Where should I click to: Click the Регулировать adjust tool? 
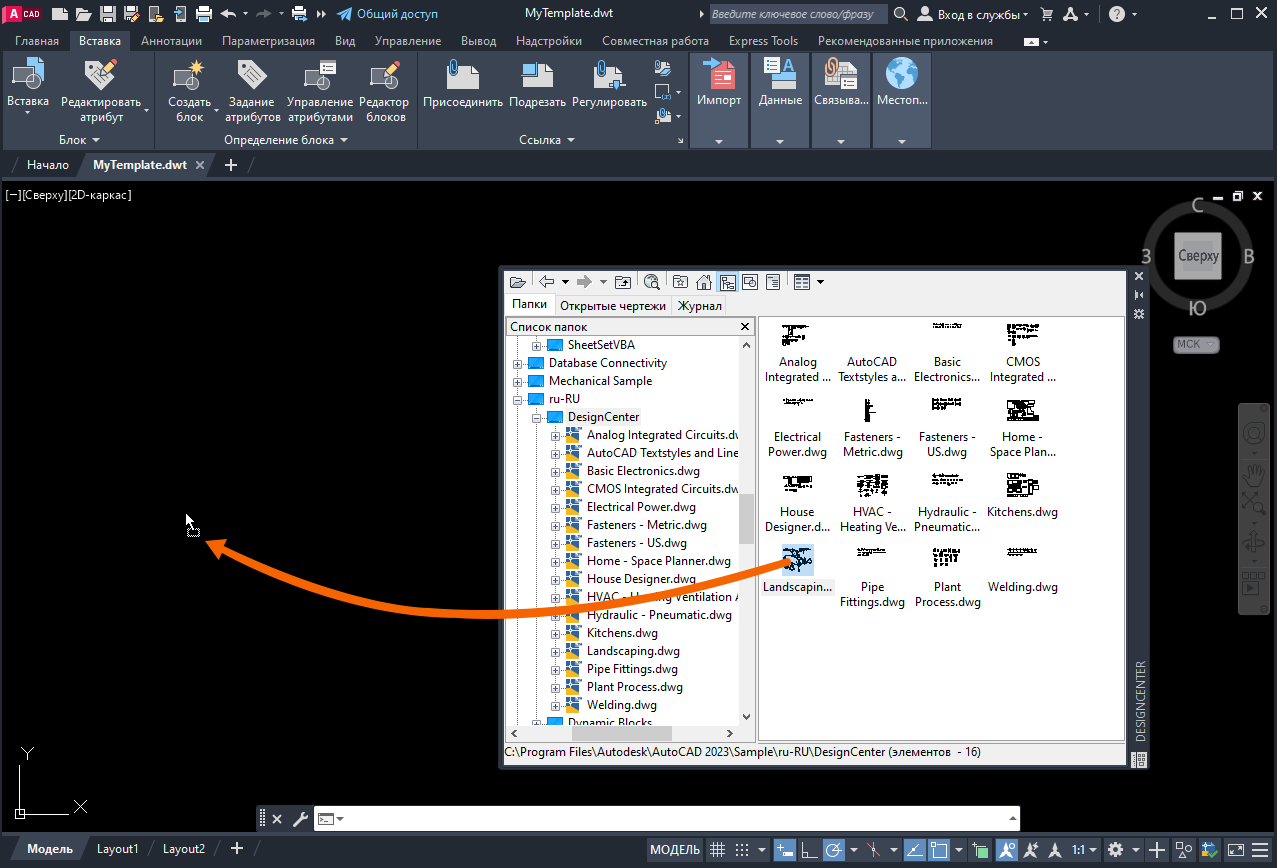coord(609,84)
